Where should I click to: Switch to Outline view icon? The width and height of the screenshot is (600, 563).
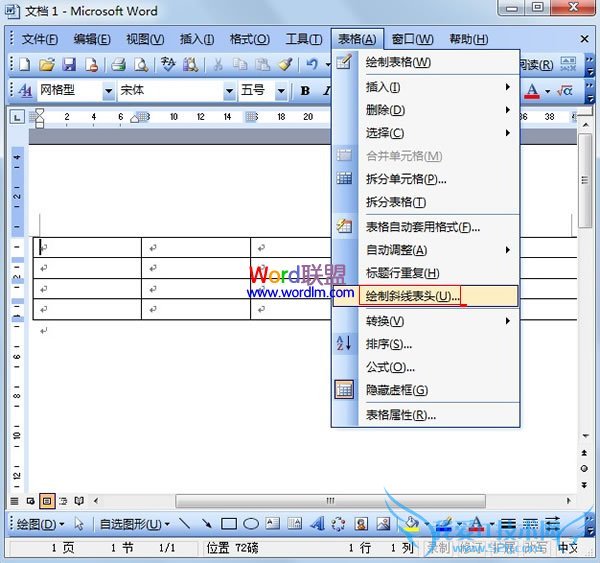click(63, 501)
